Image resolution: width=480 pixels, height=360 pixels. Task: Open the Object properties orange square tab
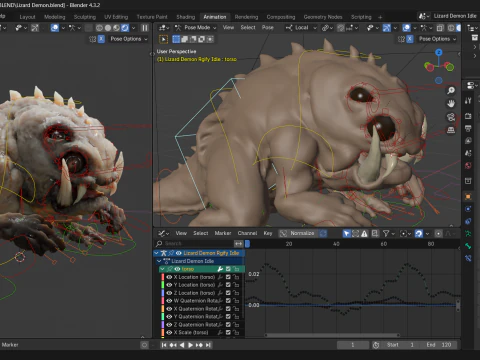click(468, 197)
